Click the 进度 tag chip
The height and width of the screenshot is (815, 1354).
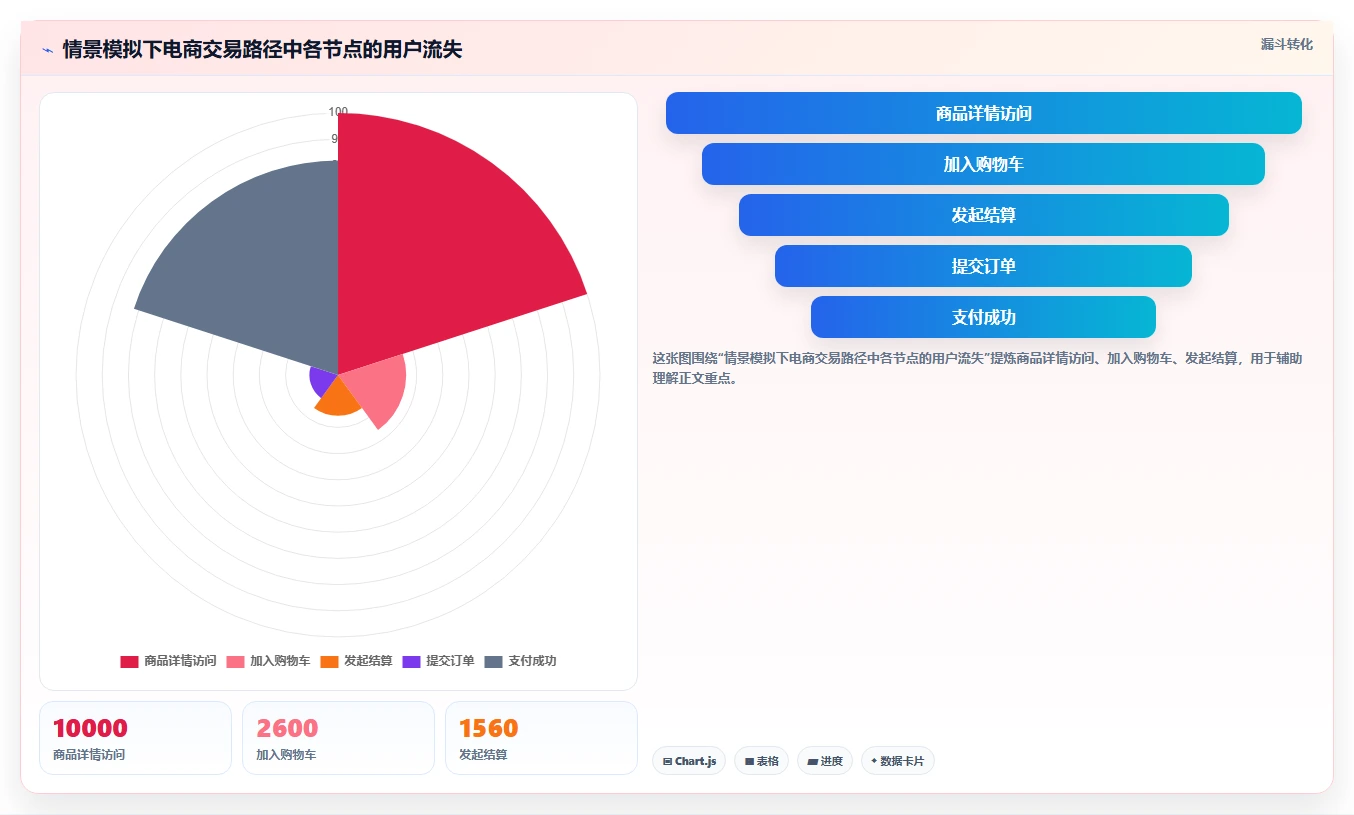[825, 761]
